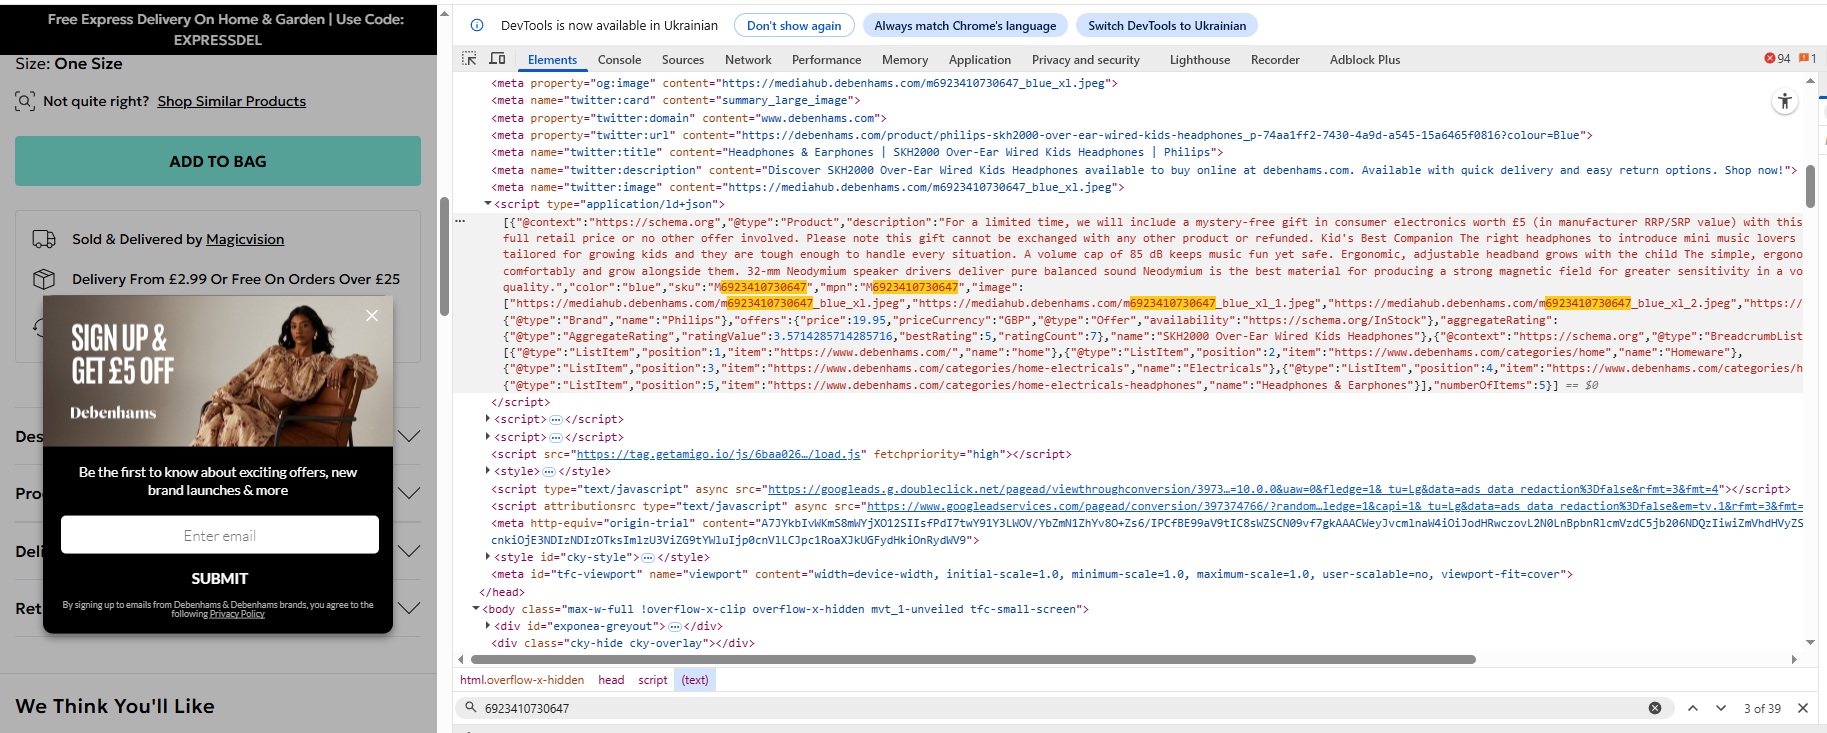Close the DevTools search bar

(1803, 708)
